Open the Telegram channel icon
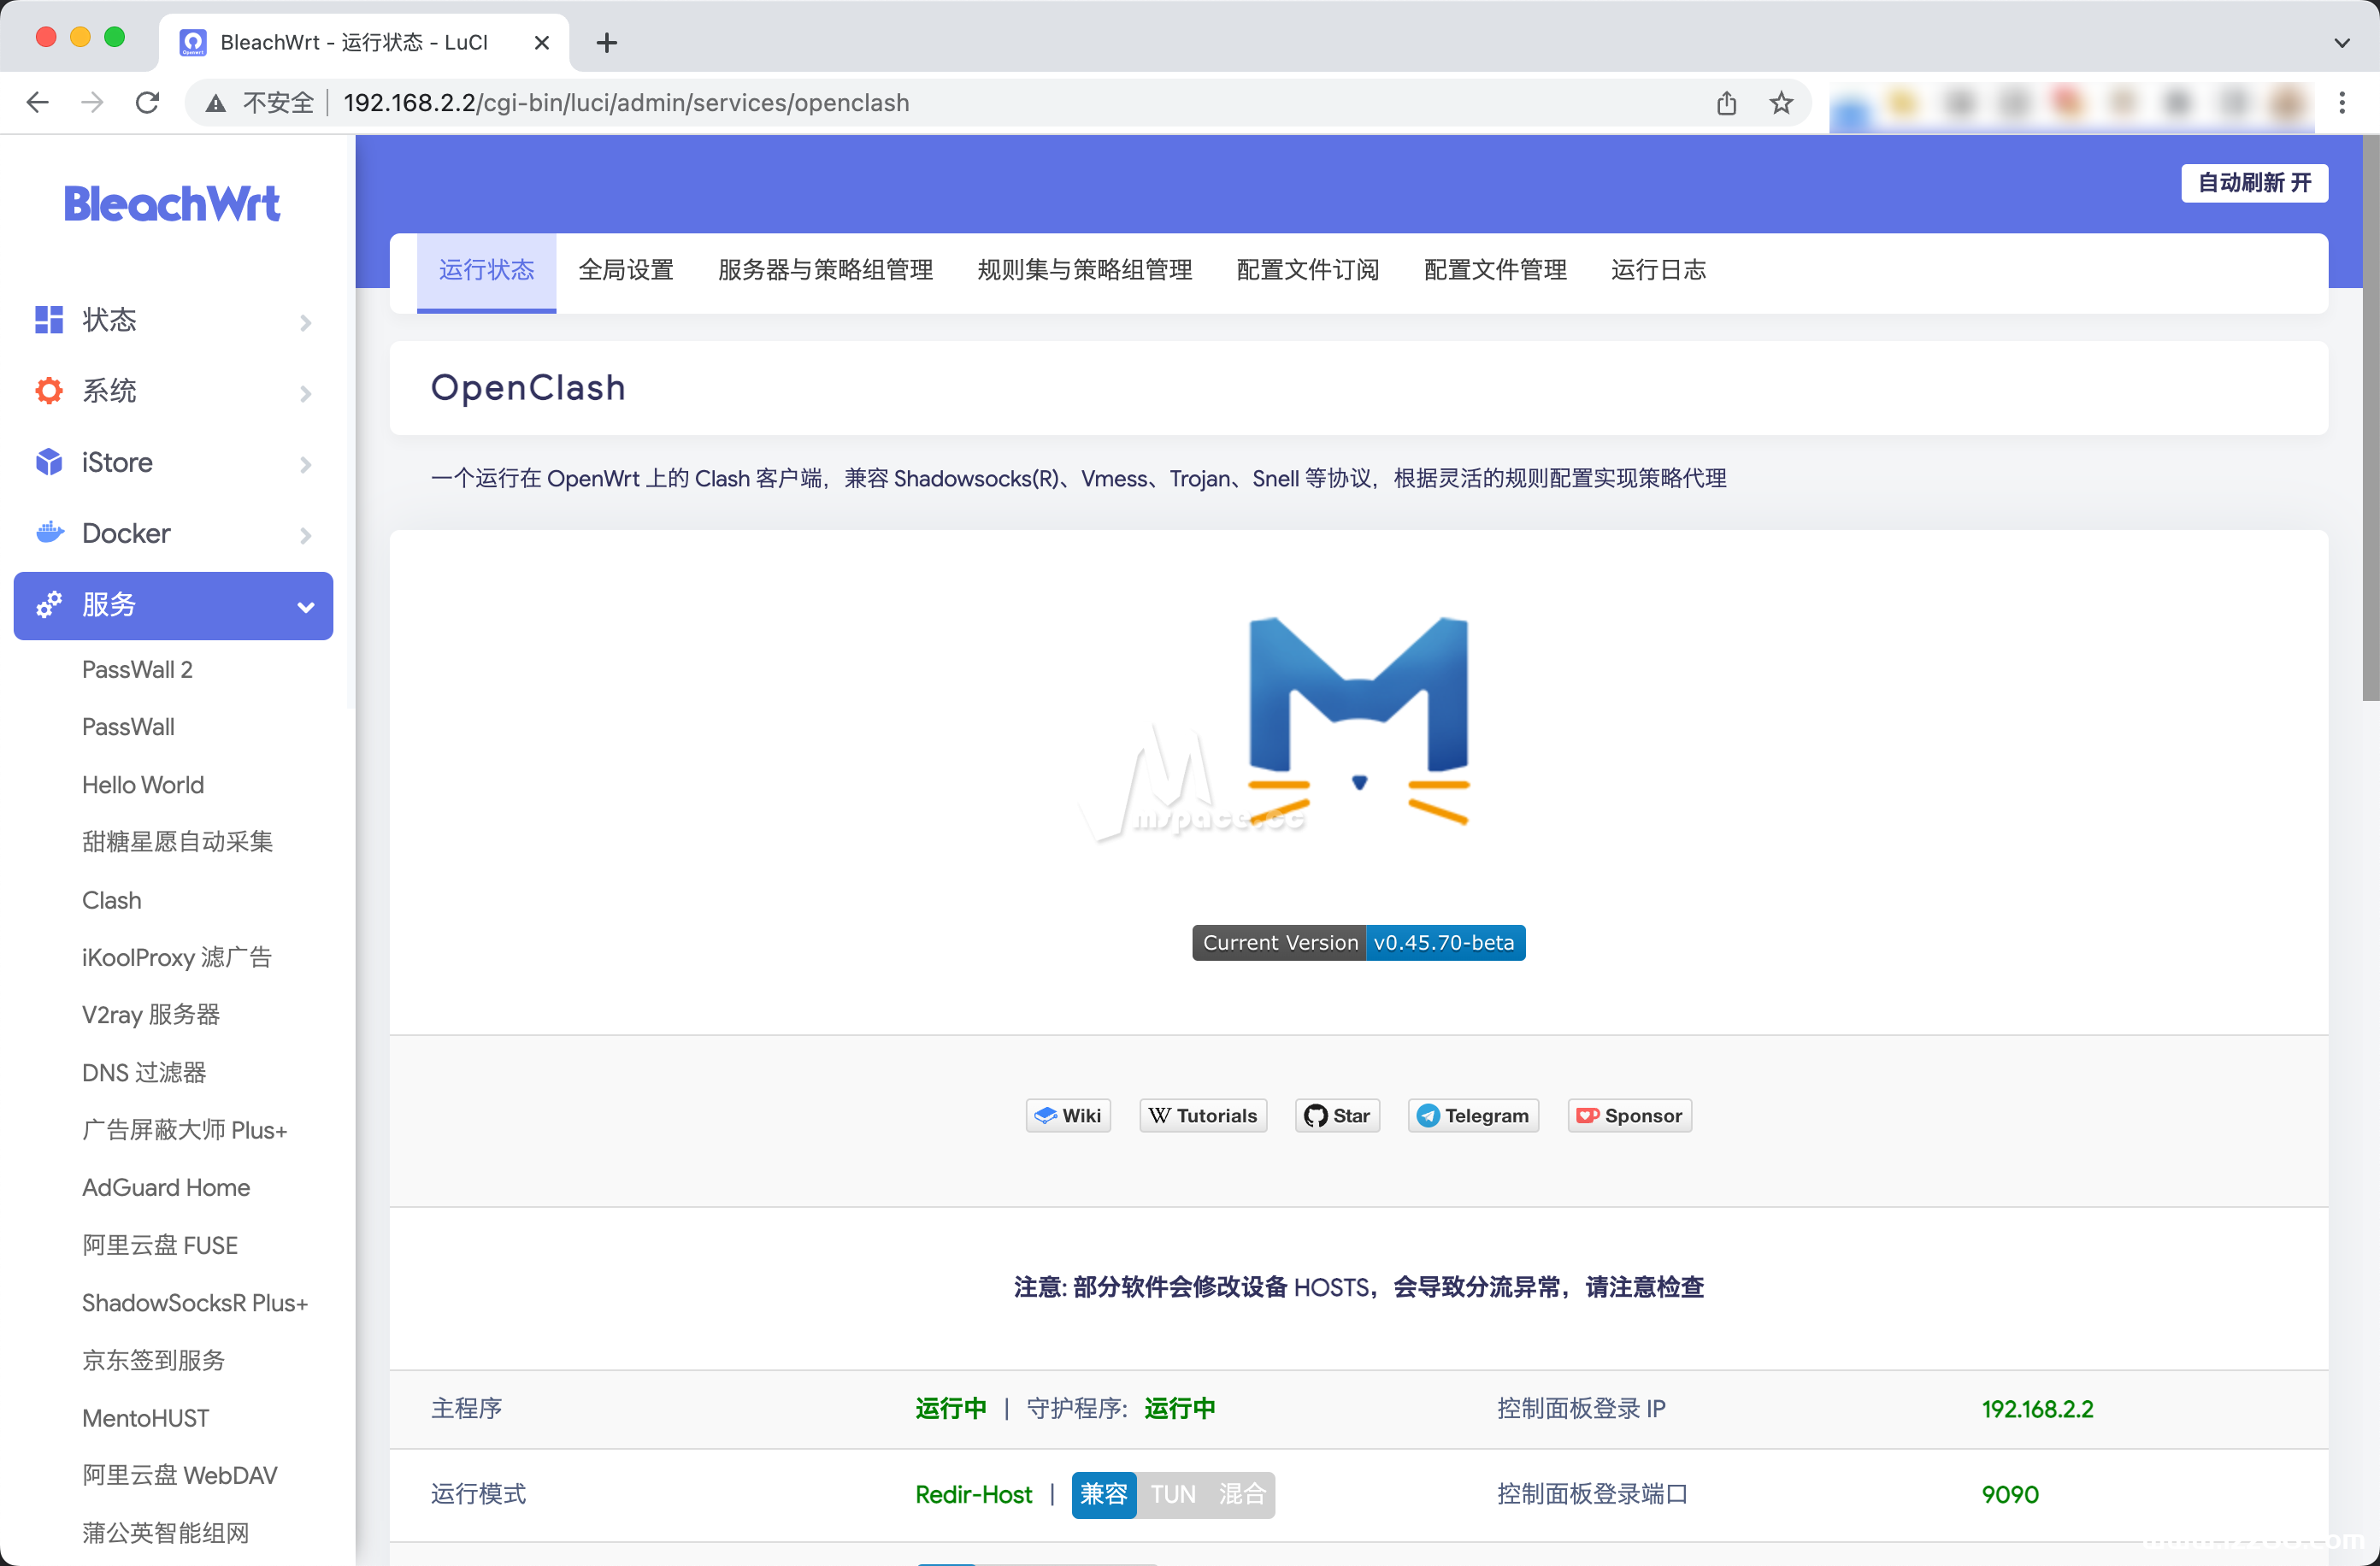The height and width of the screenshot is (1566, 2380). (1429, 1115)
